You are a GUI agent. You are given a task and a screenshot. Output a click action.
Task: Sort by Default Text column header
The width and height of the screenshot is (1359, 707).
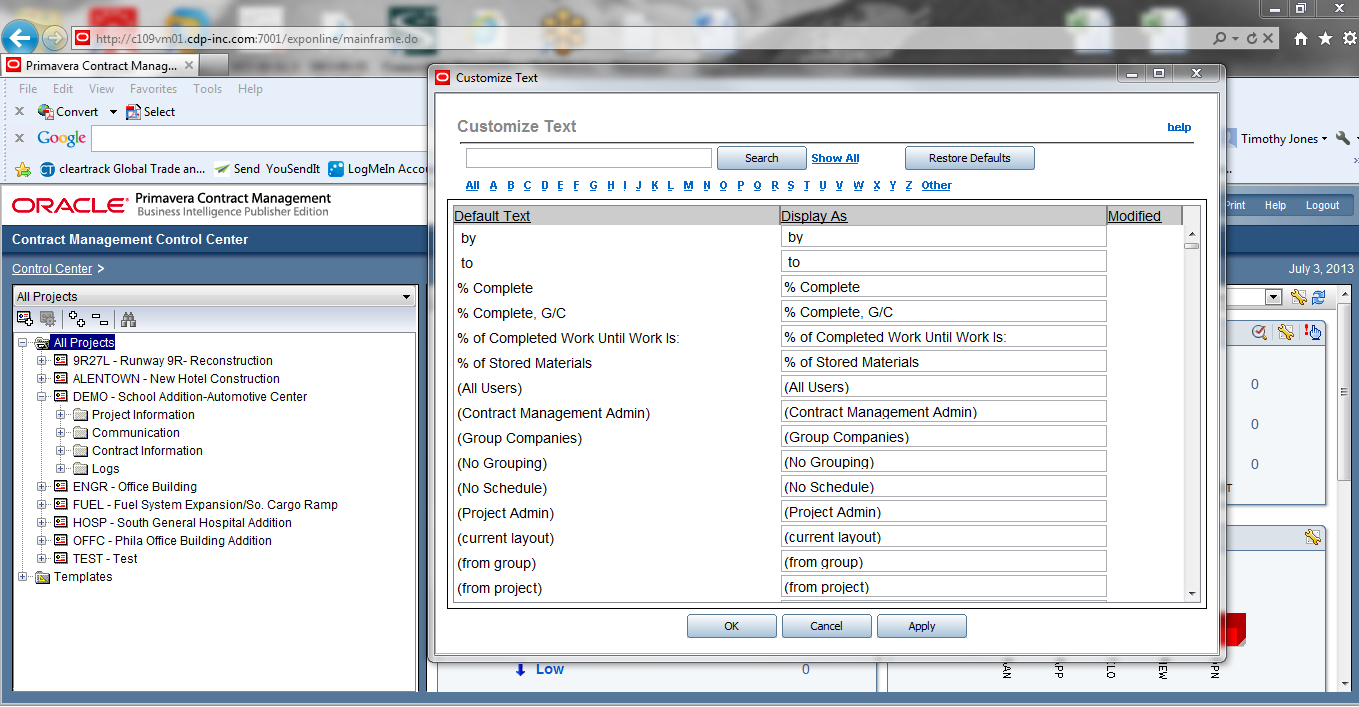[x=492, y=216]
